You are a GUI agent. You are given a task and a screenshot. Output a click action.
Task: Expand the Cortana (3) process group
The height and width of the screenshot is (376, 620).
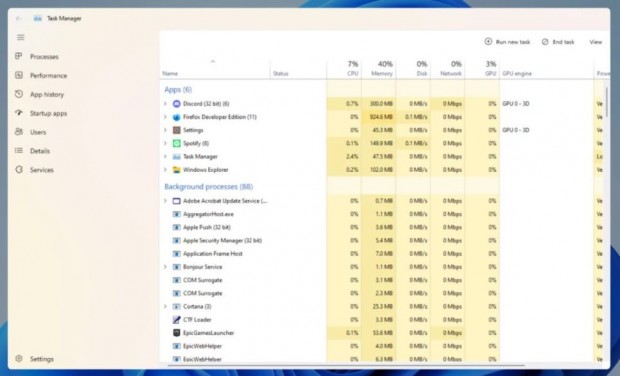tap(165, 306)
